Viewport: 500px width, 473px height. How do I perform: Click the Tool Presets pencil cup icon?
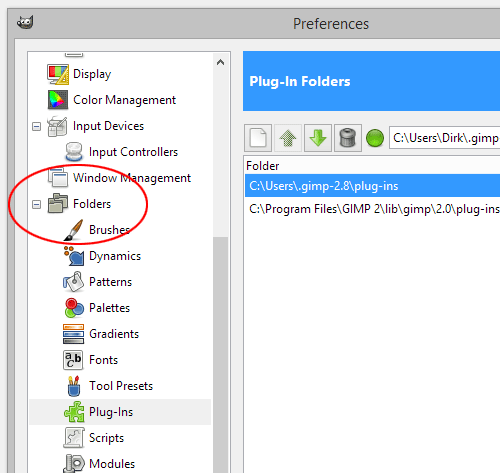pos(74,386)
